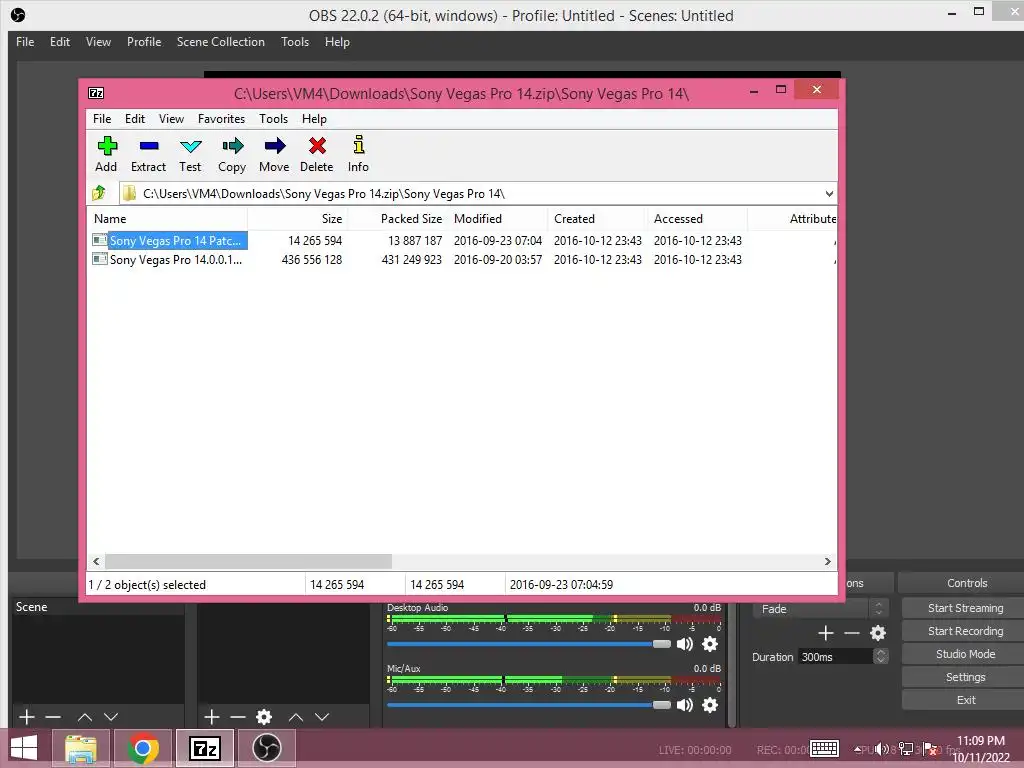Sort by Accessed column header

(x=697, y=219)
